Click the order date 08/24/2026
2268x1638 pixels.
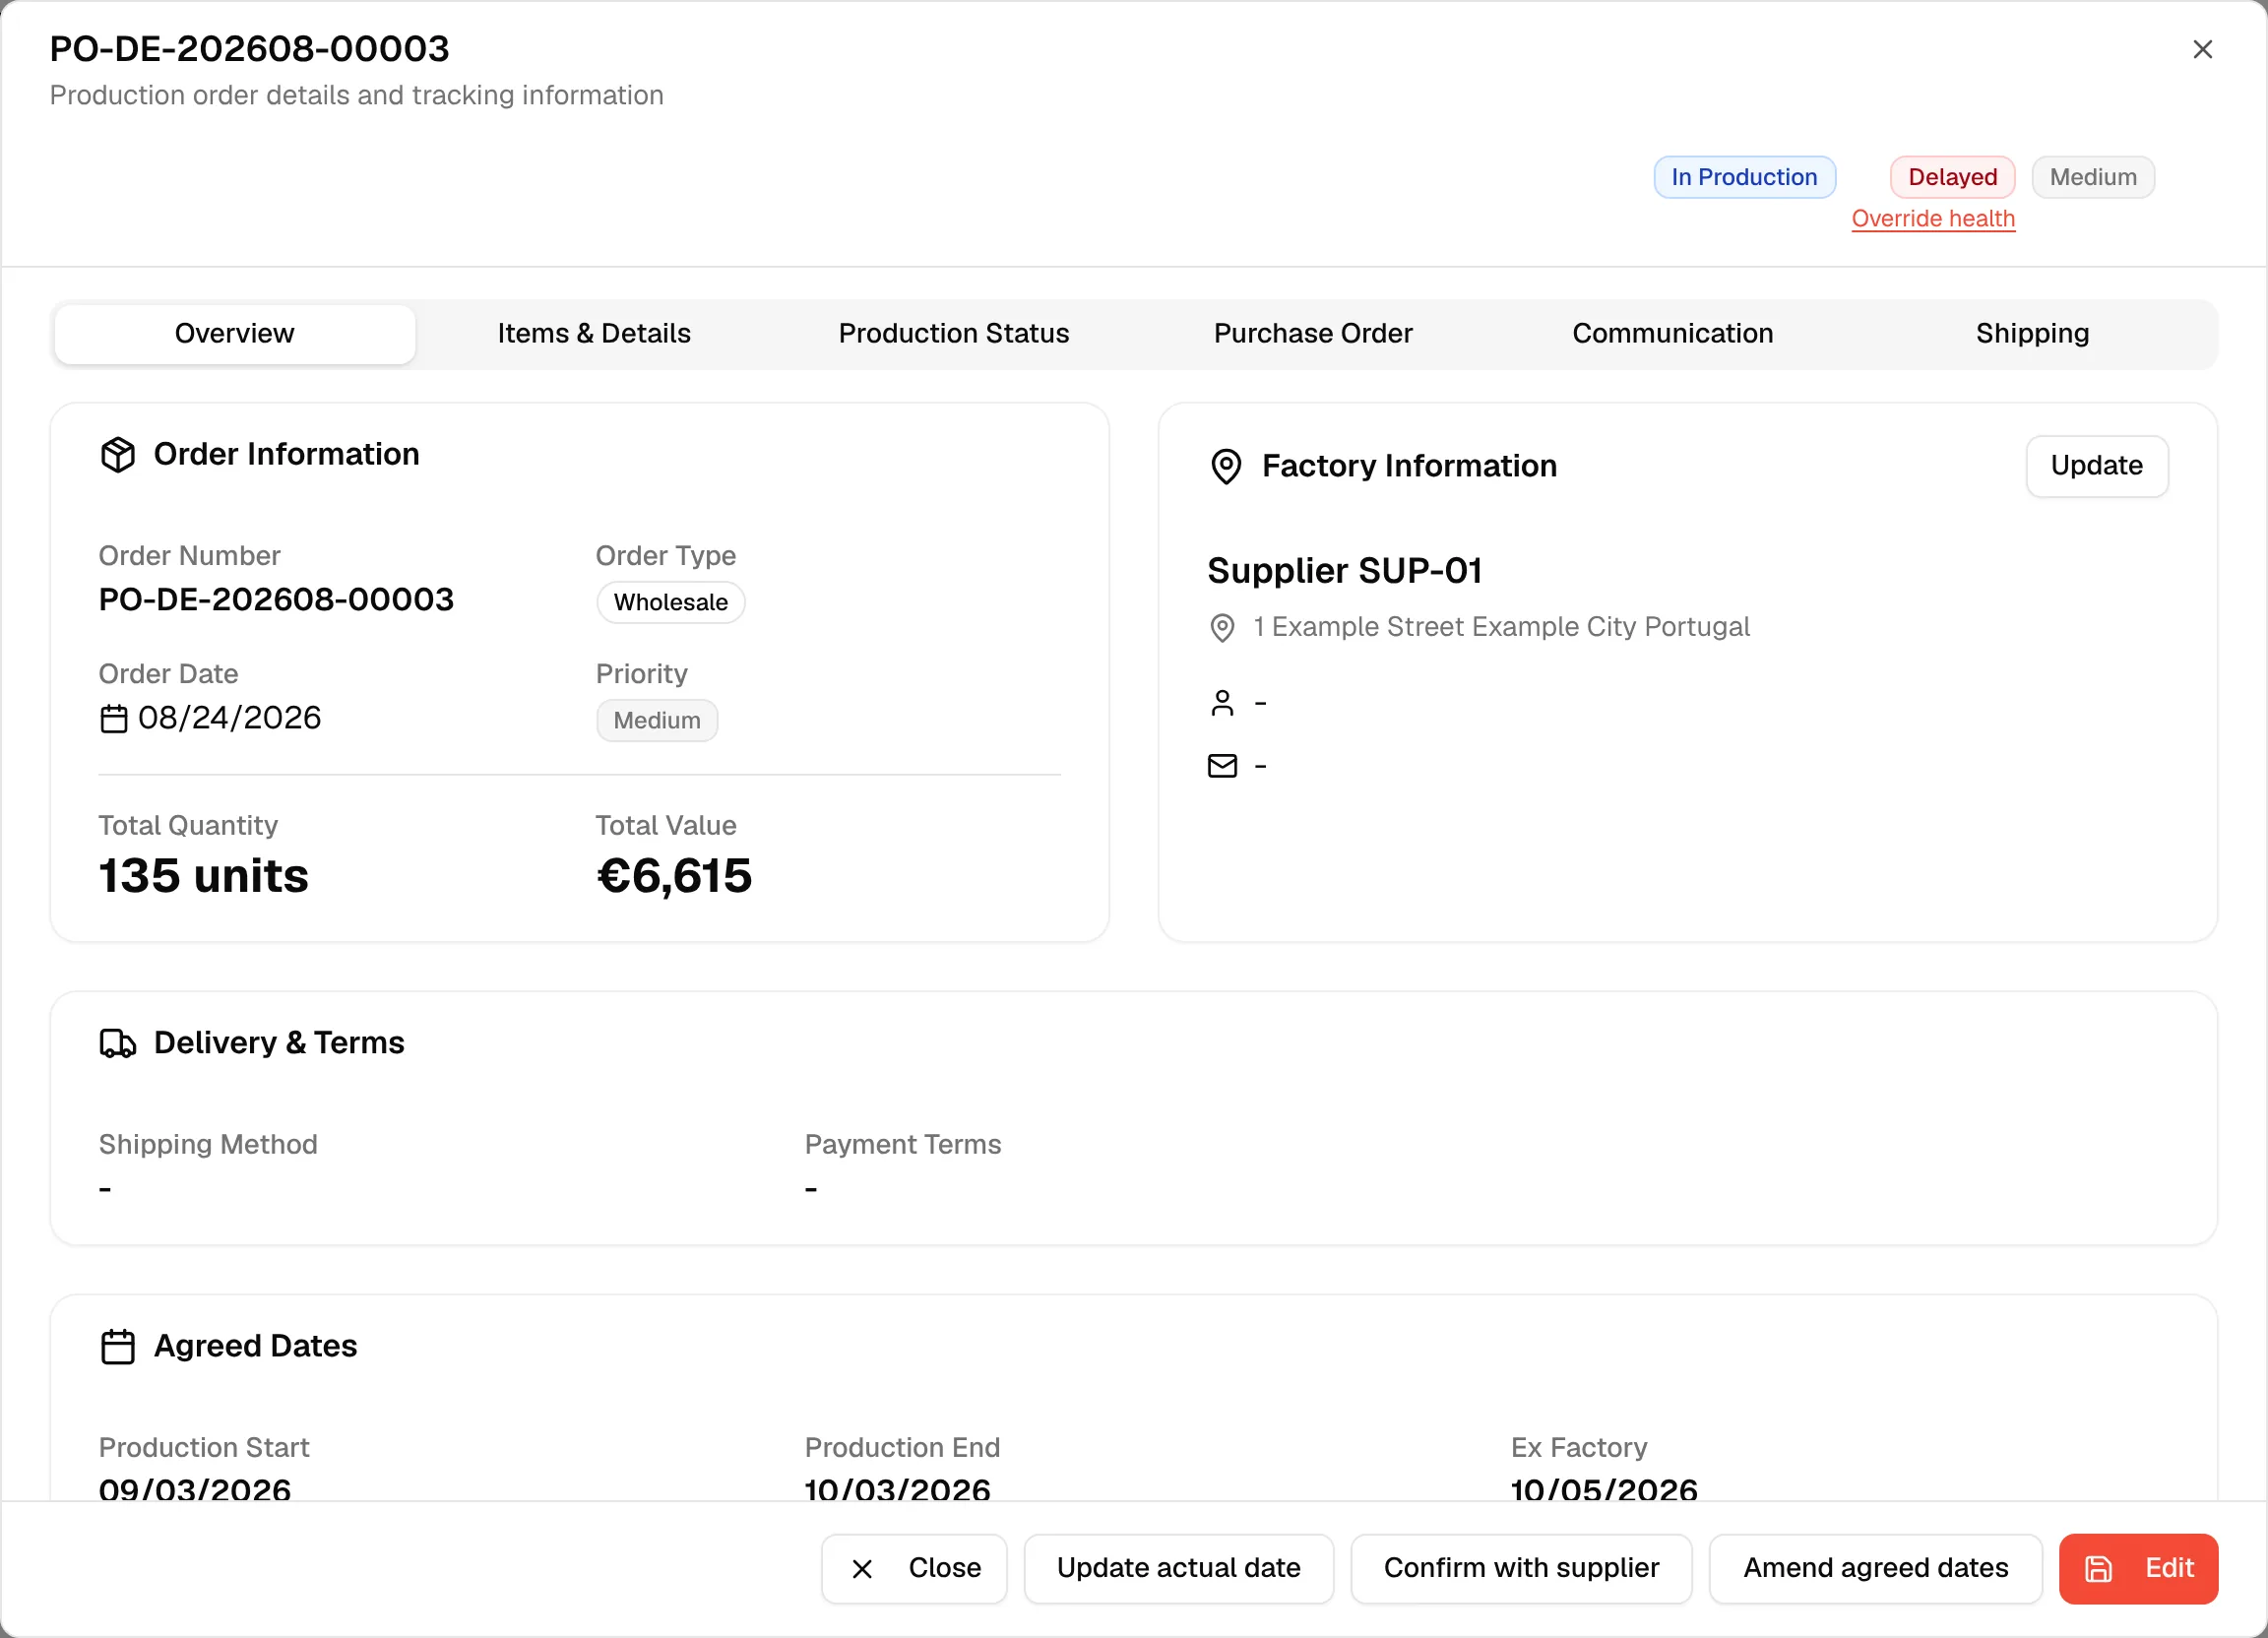(229, 718)
